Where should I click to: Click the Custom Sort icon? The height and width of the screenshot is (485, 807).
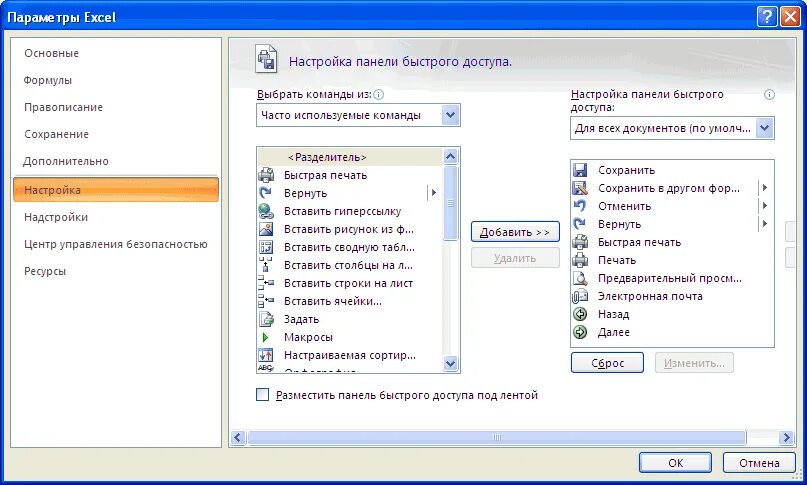tap(266, 355)
